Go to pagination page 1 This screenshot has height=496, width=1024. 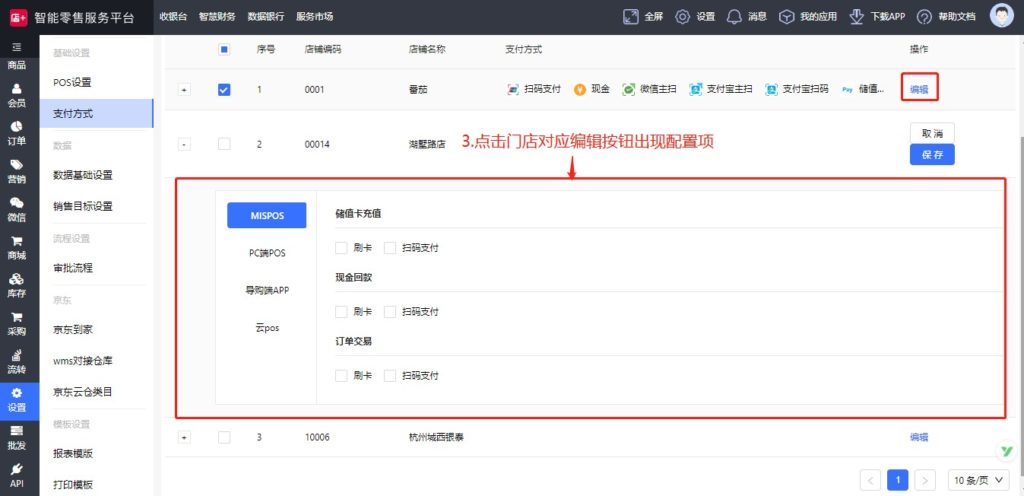pyautogui.click(x=897, y=480)
